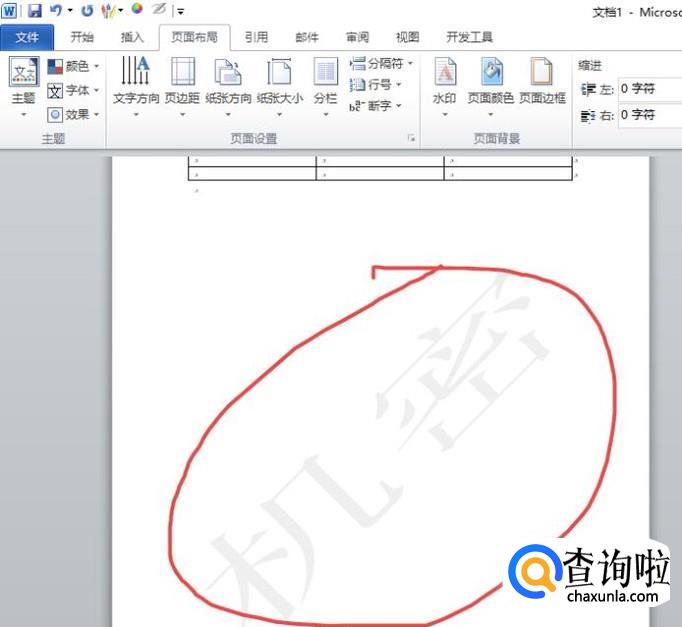Open the 纸张大小 paper size menu
Screen dimensions: 682x627
280,86
